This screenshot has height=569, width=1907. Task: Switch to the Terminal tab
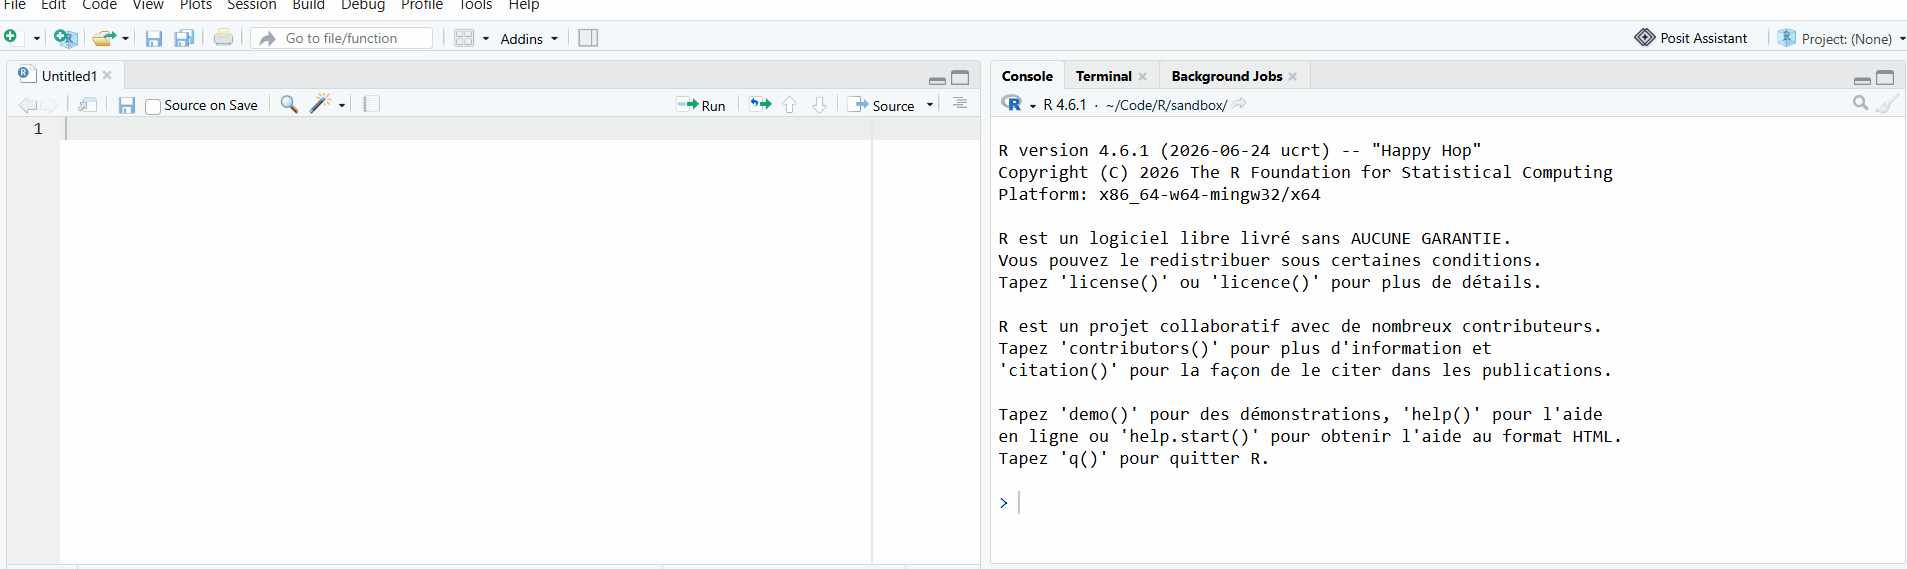coord(1103,76)
